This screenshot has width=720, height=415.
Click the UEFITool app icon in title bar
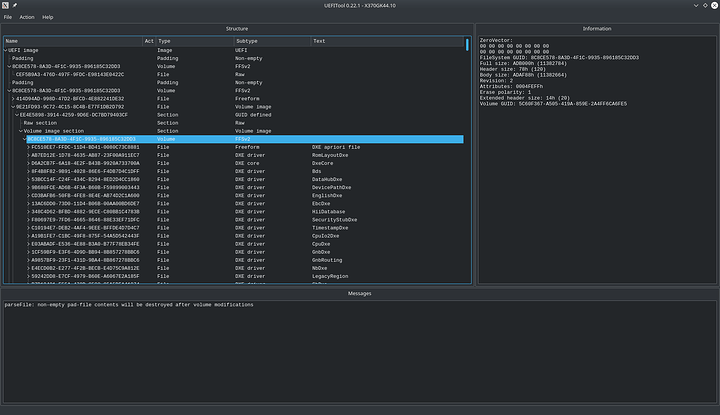6,6
